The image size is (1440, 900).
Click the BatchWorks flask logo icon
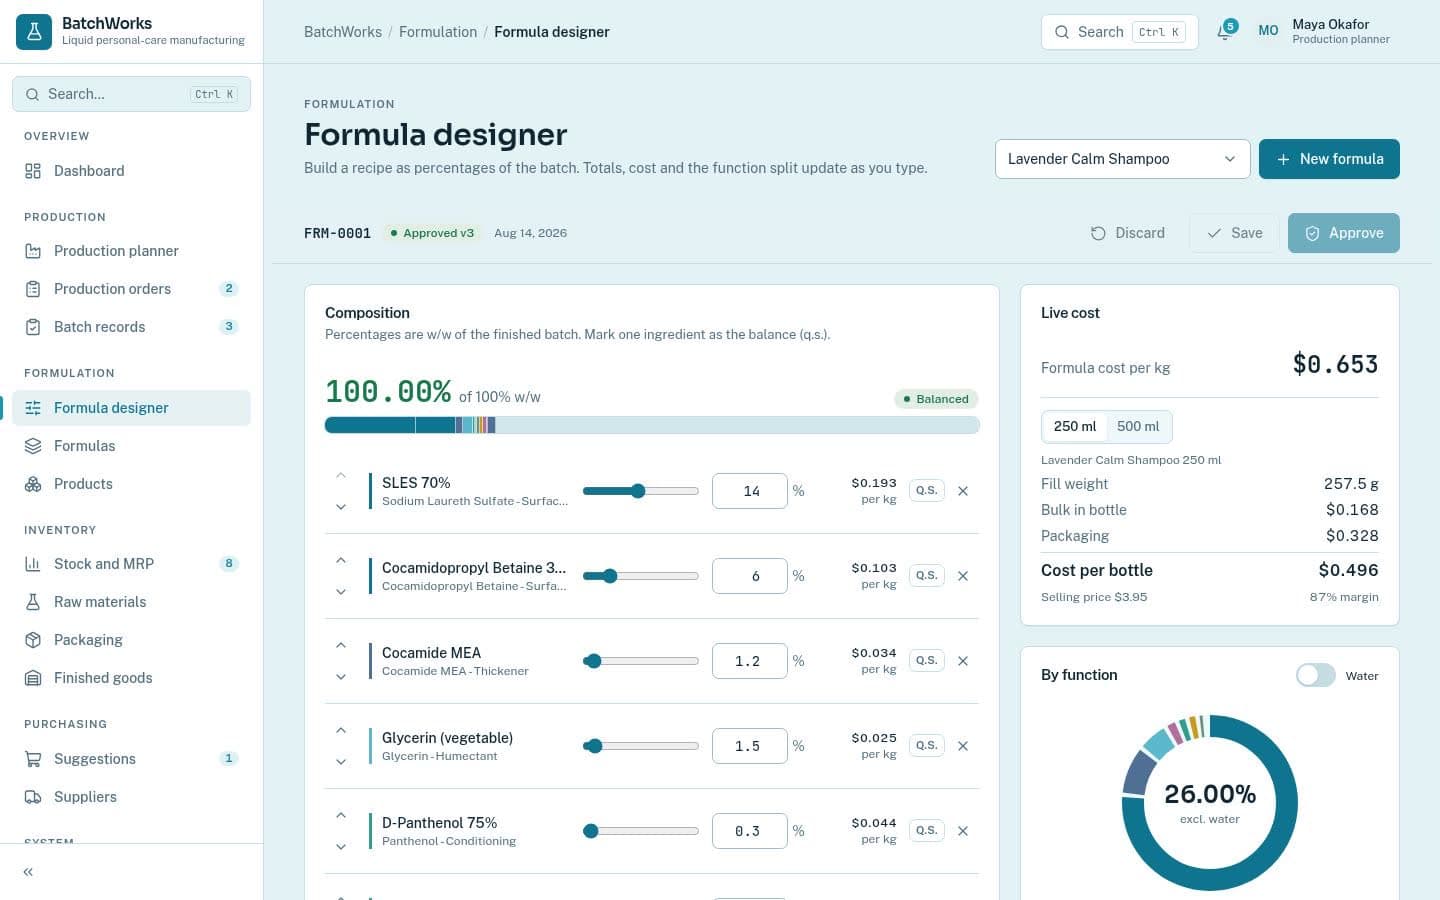(34, 32)
